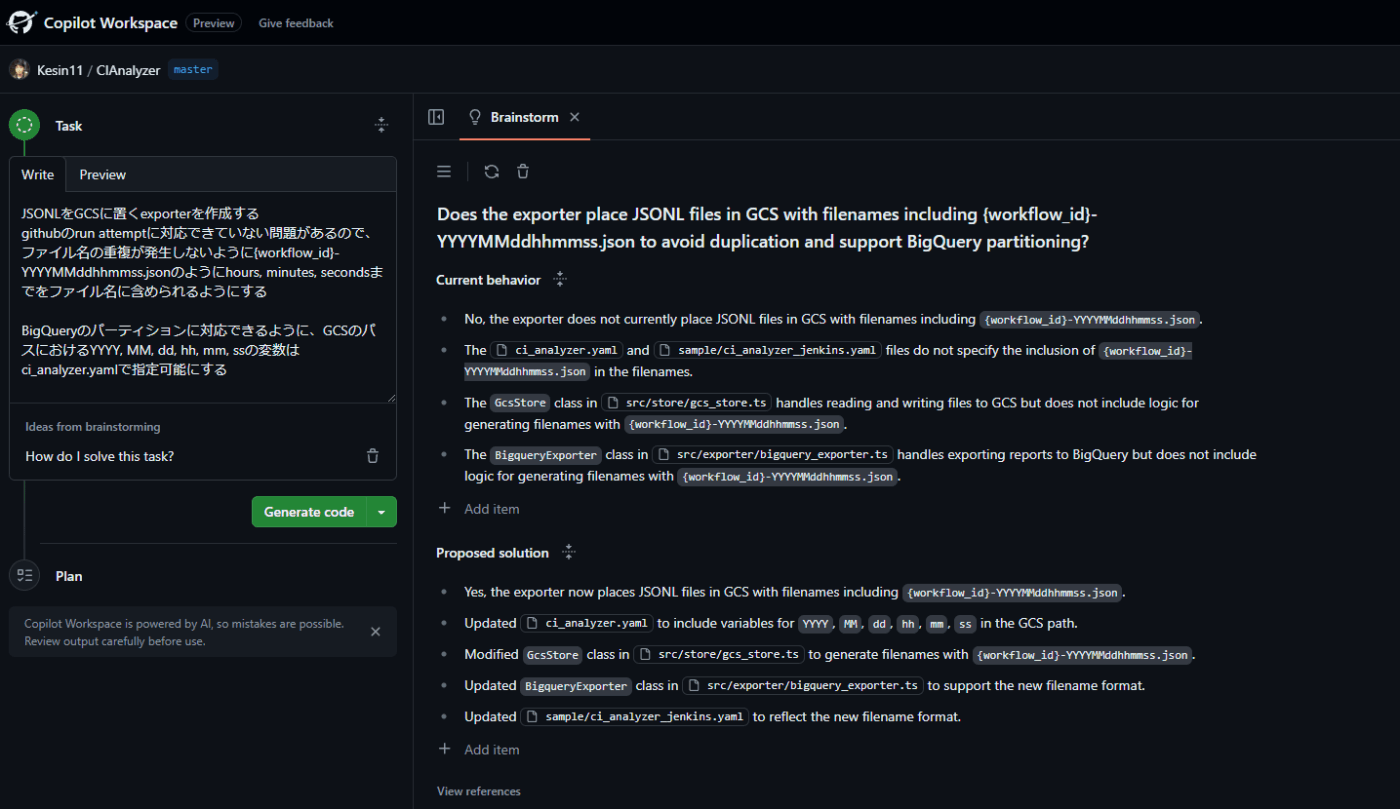Delete the brainstorm using the toolbar trash icon
Viewport: 1400px width, 809px height.
(x=522, y=172)
